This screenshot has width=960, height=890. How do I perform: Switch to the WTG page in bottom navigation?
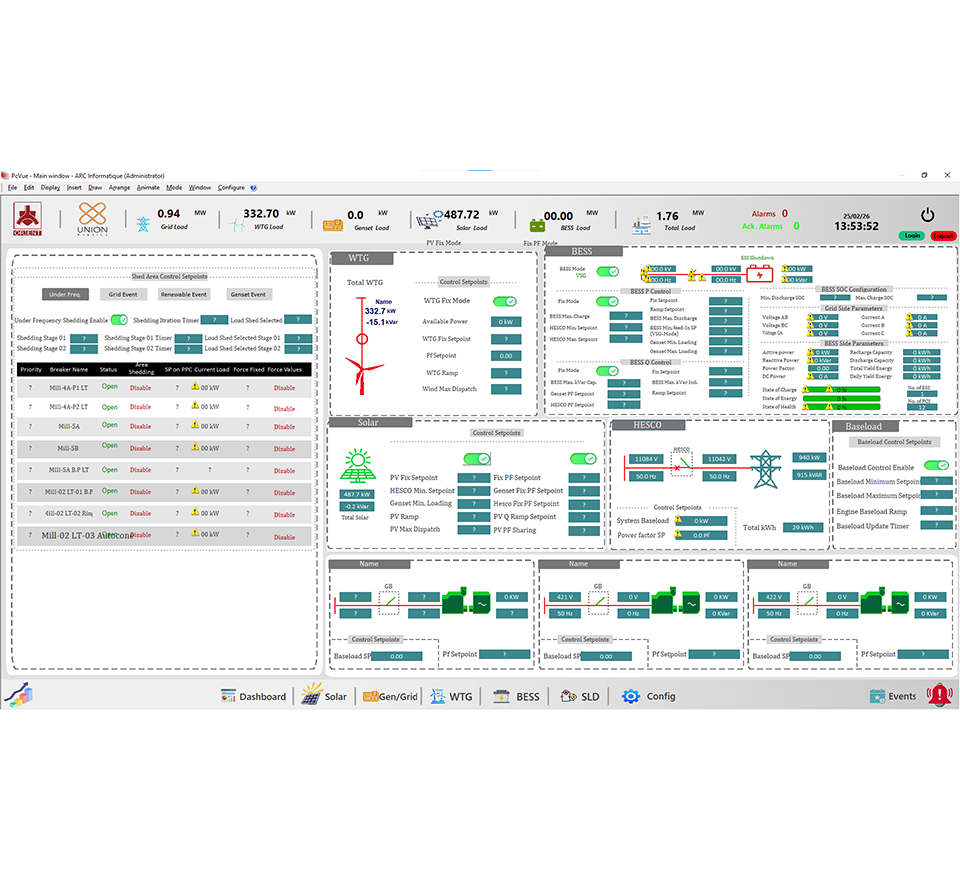pos(451,696)
